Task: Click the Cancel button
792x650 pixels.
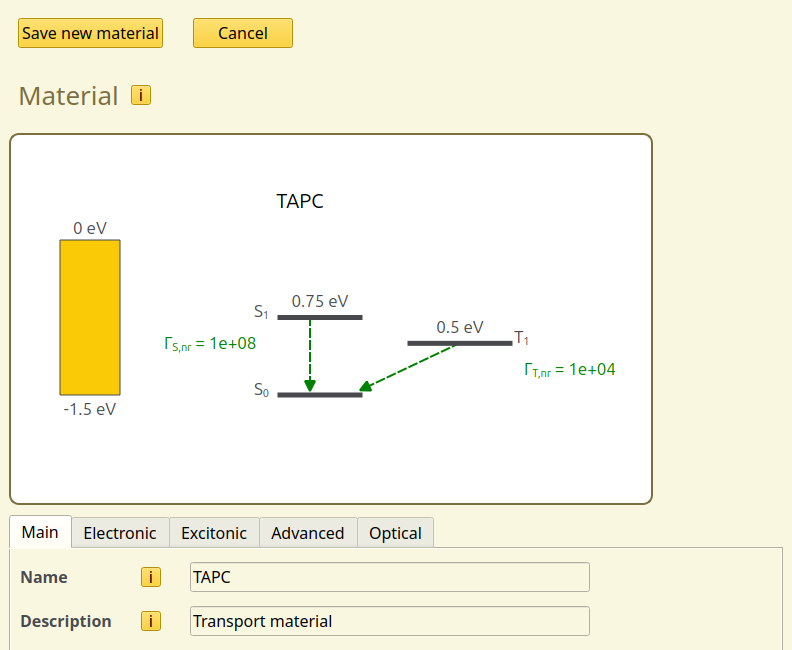Action: 242,33
